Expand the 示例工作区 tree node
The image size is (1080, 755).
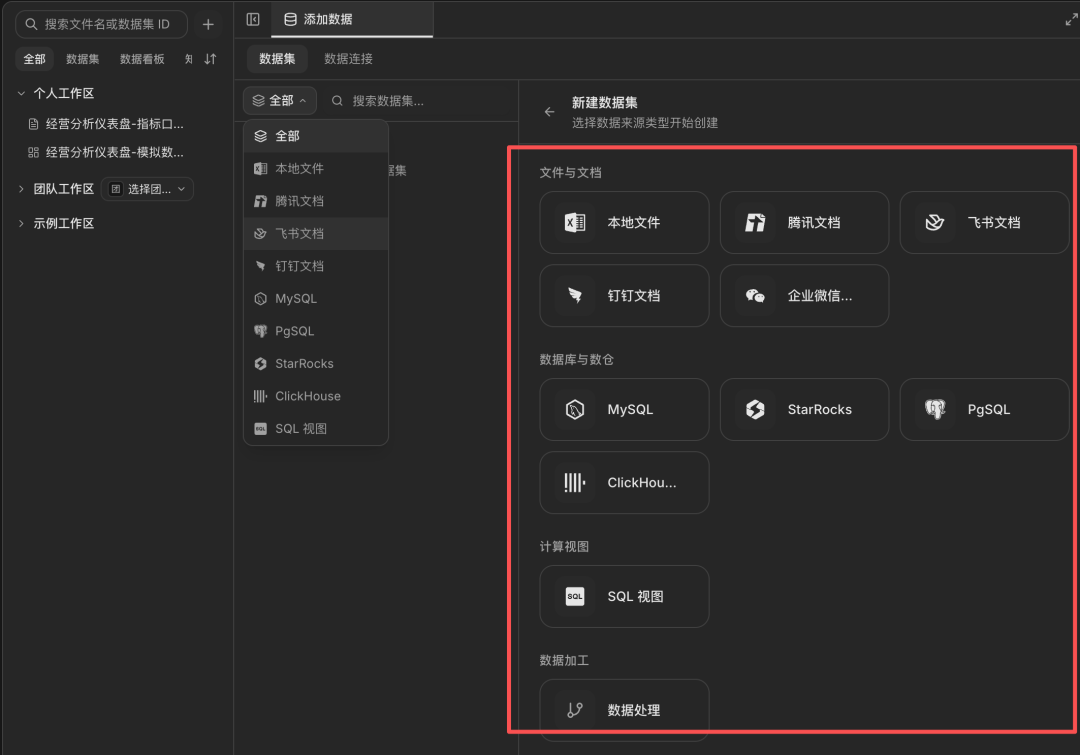pos(21,223)
